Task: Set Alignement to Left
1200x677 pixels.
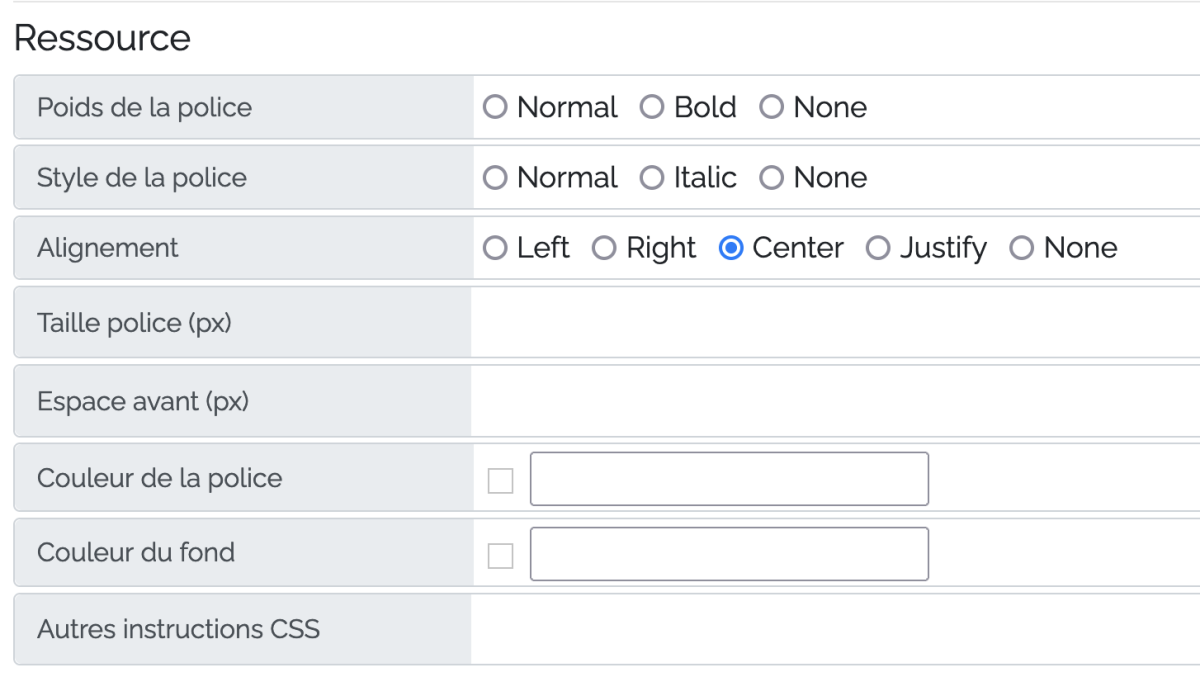Action: (495, 248)
